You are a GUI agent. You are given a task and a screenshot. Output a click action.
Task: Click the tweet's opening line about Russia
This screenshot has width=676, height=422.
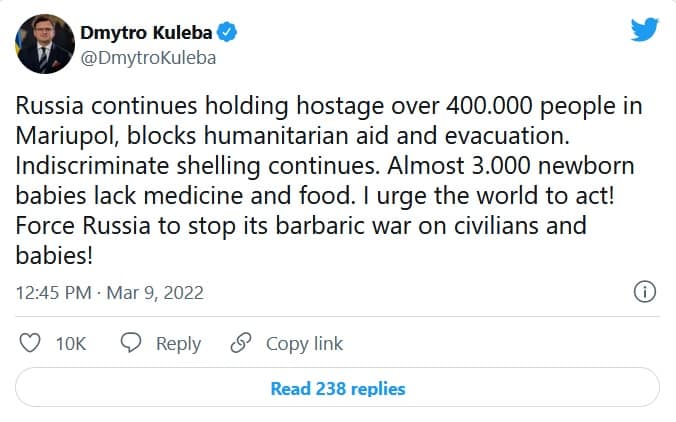(330, 108)
